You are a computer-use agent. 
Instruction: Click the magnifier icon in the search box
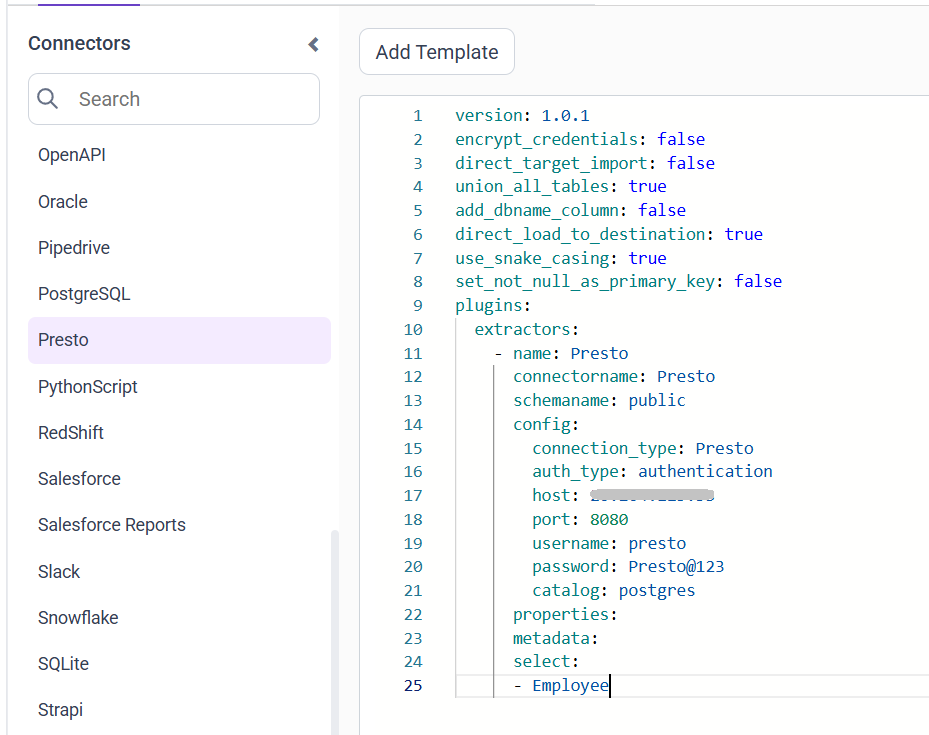[47, 98]
